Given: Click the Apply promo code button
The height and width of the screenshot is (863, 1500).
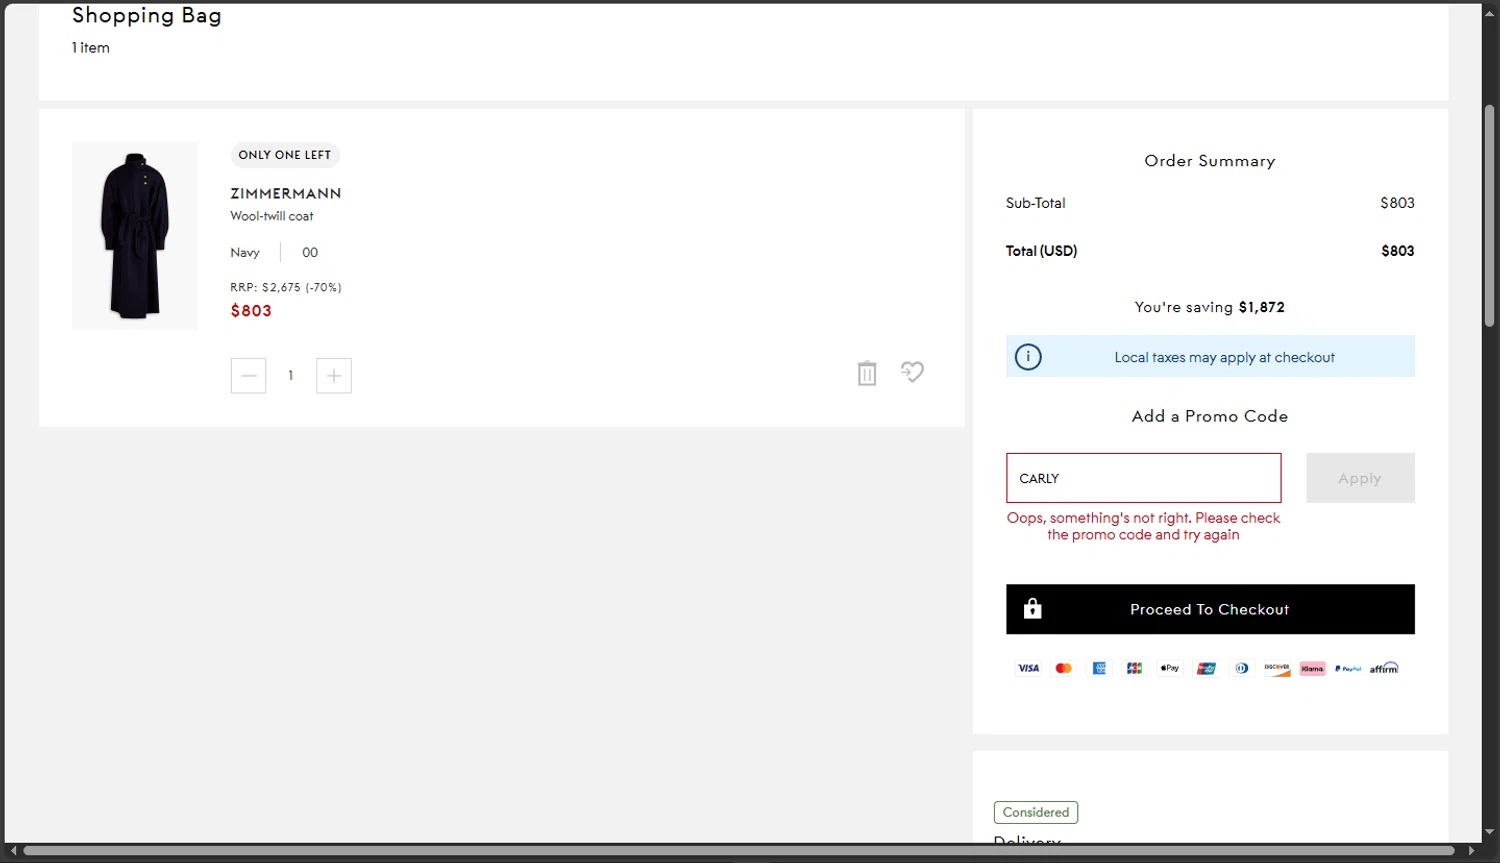Looking at the screenshot, I should click(1360, 478).
